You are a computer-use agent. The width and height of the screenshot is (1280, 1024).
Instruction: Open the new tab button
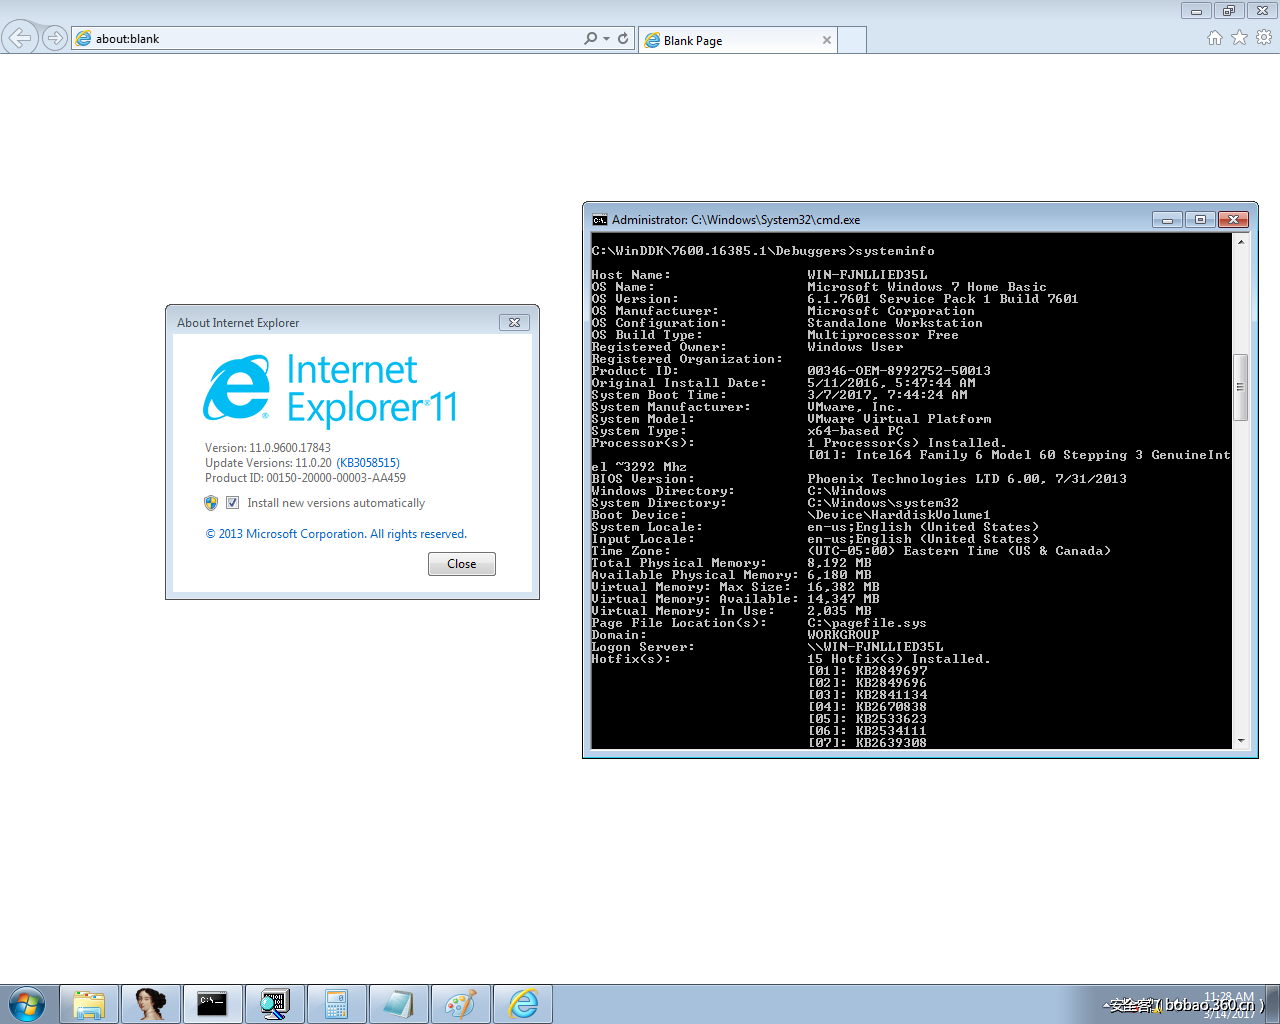point(852,40)
